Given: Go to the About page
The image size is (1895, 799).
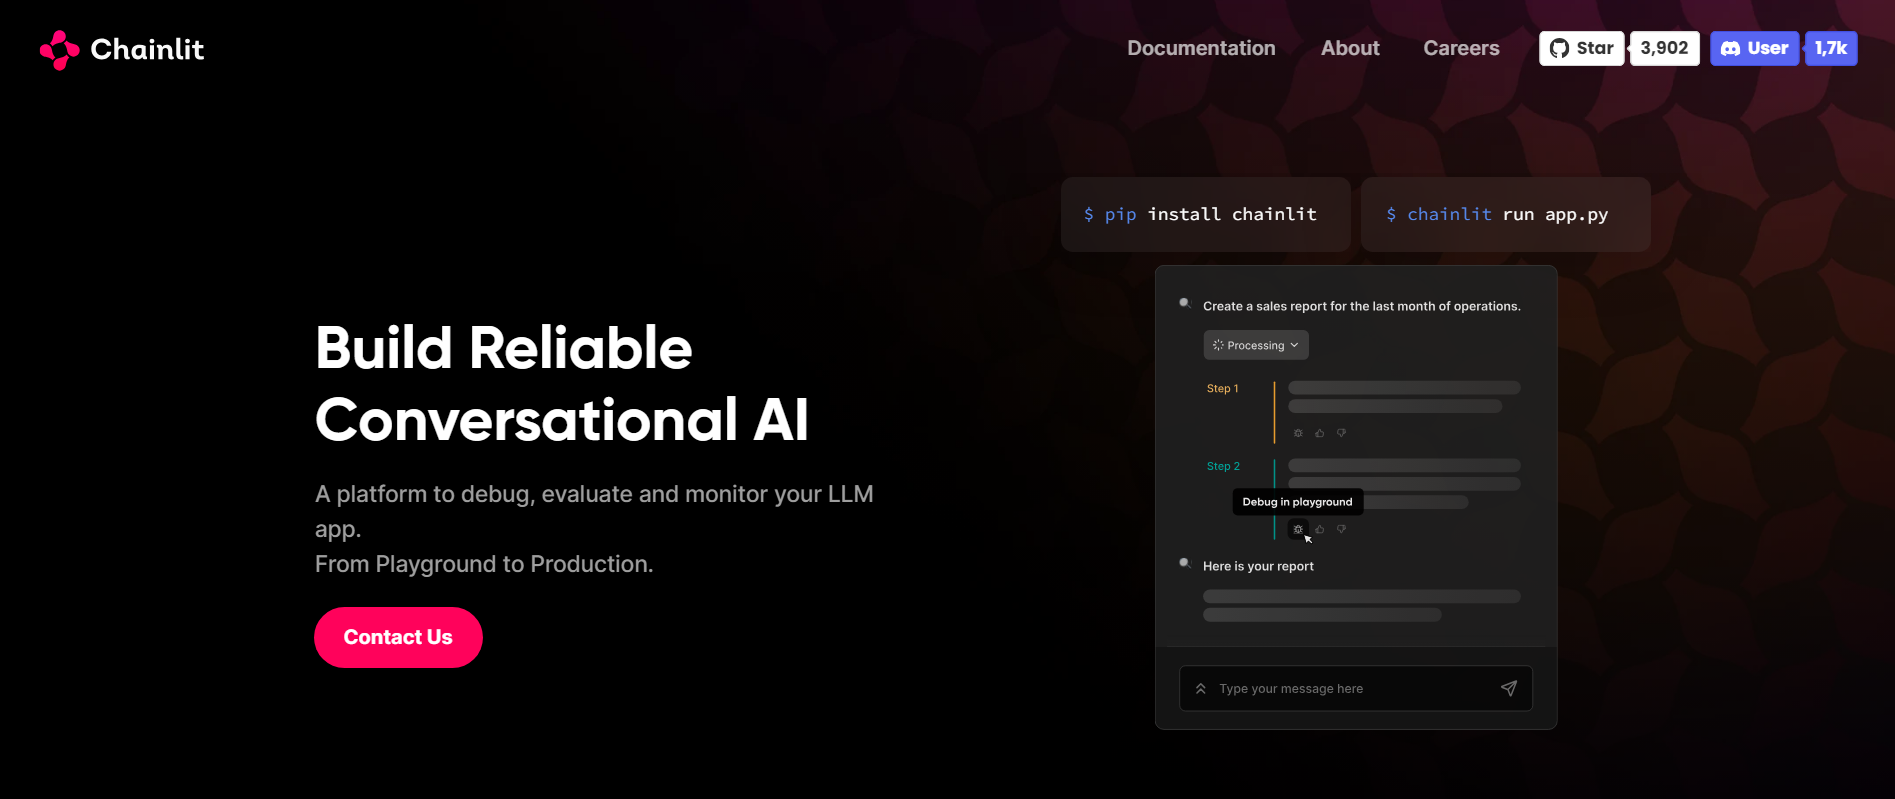Looking at the screenshot, I should [x=1350, y=48].
